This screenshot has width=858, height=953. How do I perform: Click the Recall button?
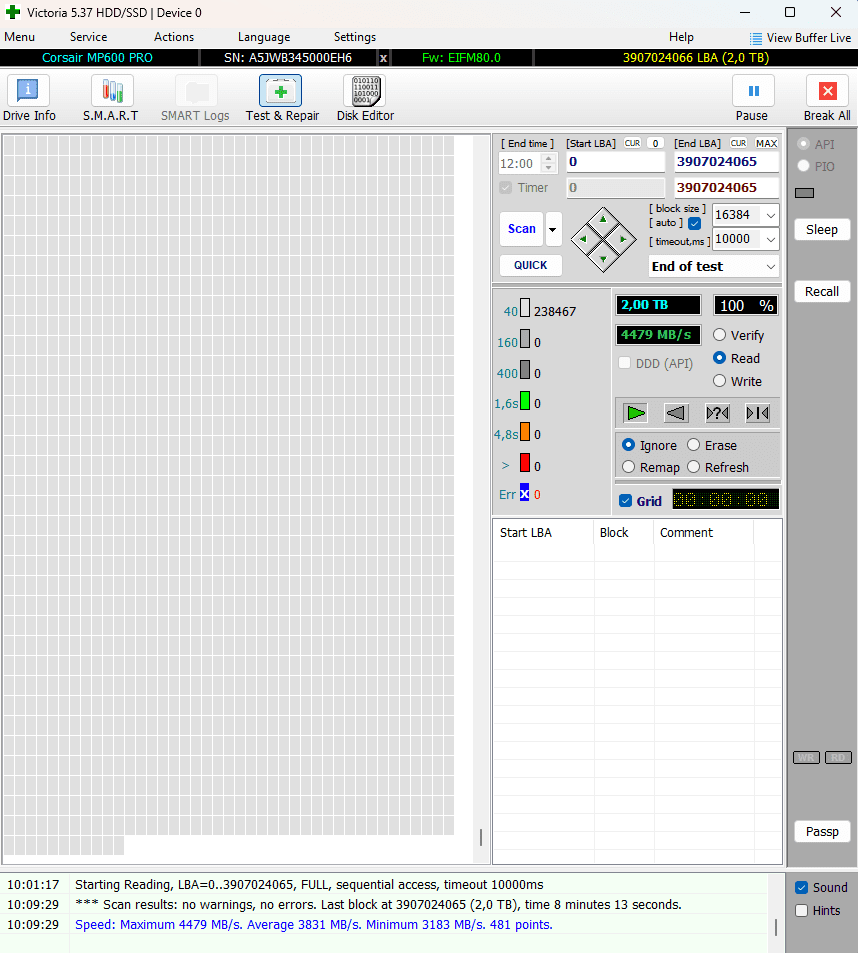(x=822, y=292)
